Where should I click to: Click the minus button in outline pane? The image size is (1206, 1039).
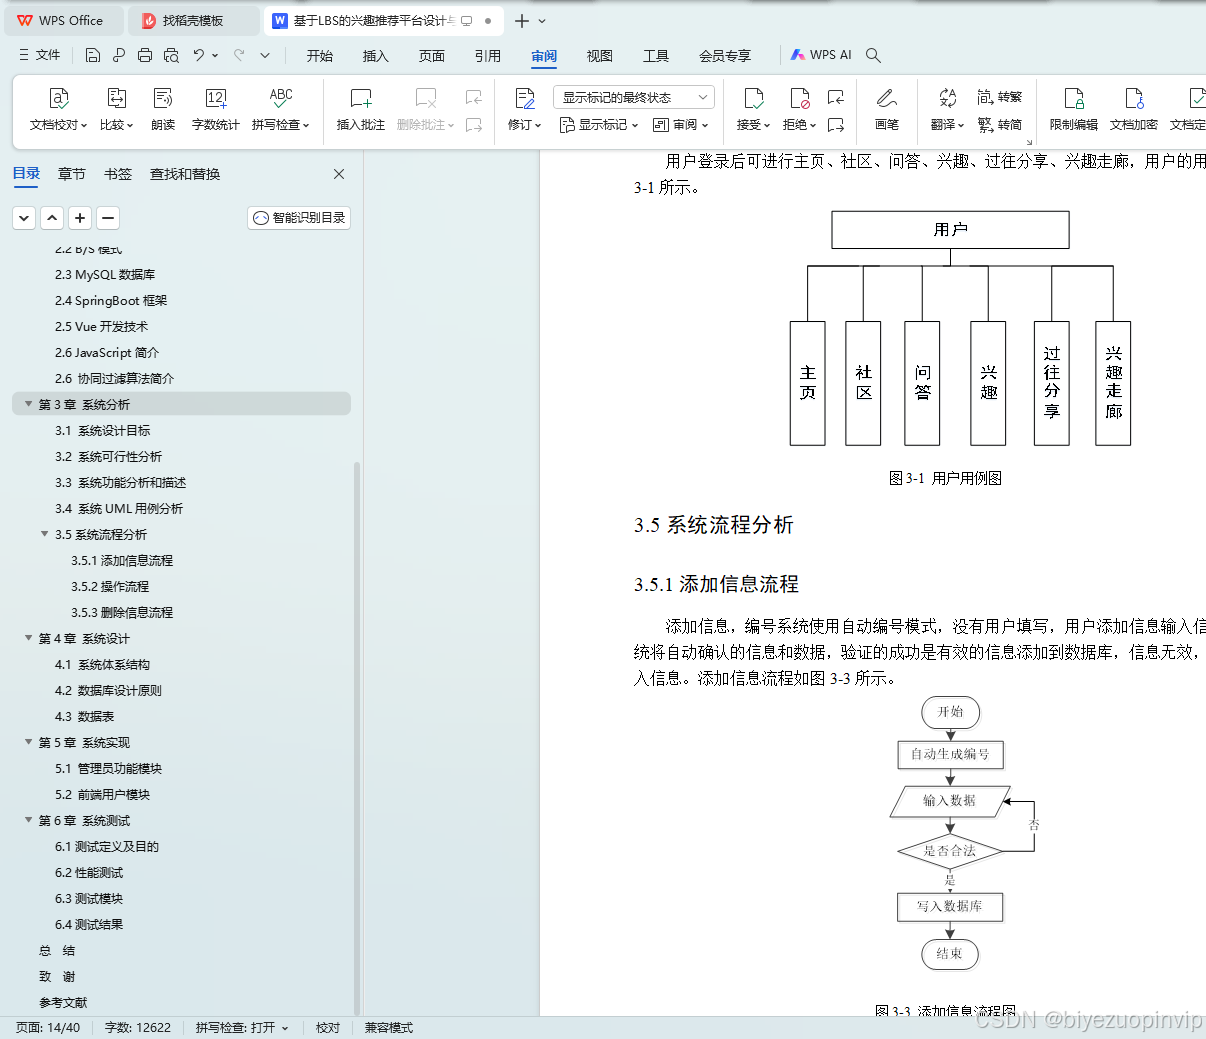[x=108, y=217]
